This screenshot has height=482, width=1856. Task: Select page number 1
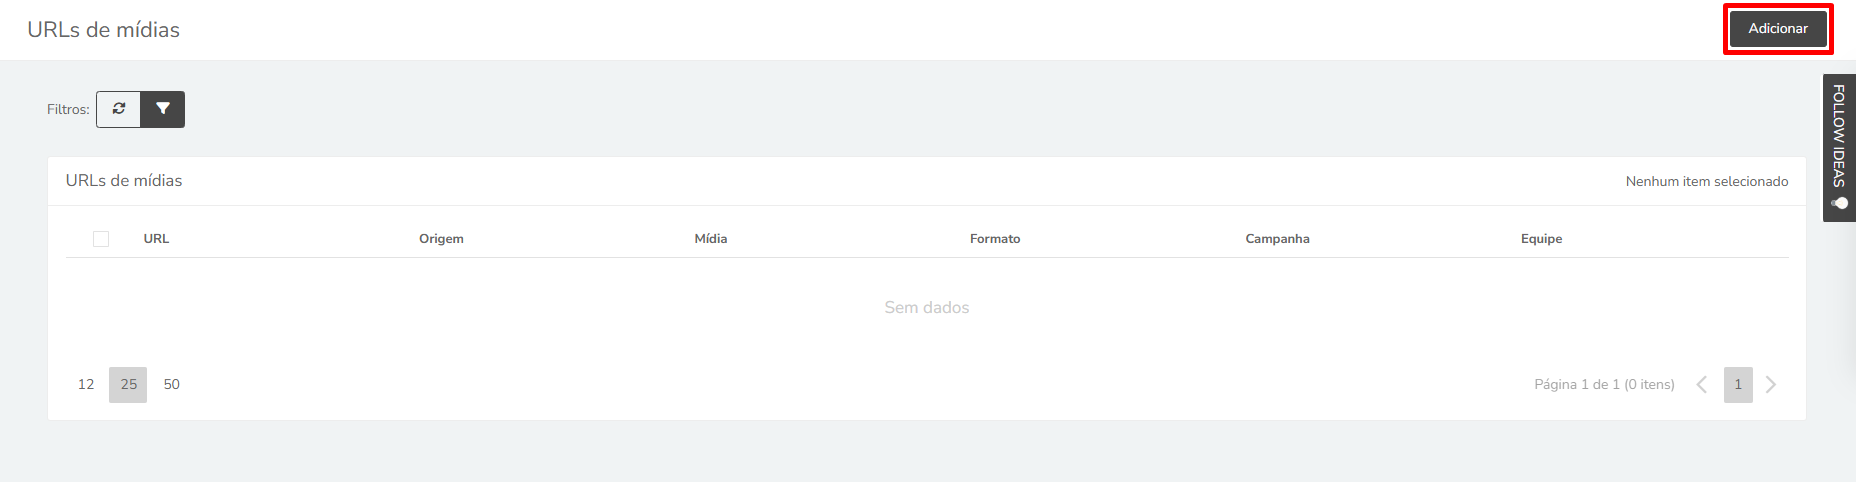tap(1738, 385)
